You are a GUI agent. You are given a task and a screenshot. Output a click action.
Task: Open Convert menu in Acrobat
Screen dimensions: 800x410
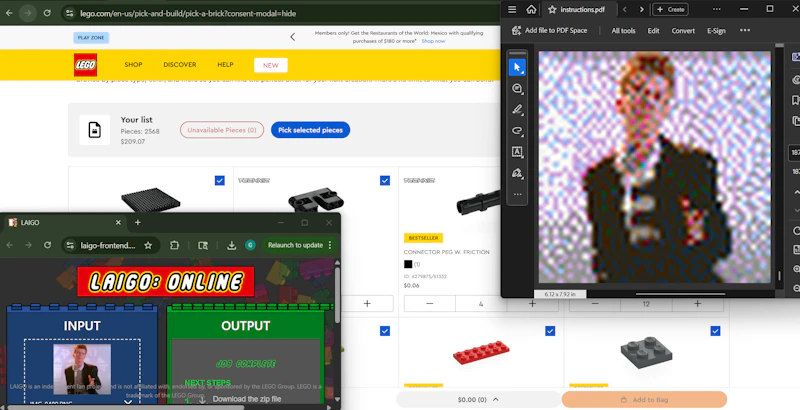point(683,31)
